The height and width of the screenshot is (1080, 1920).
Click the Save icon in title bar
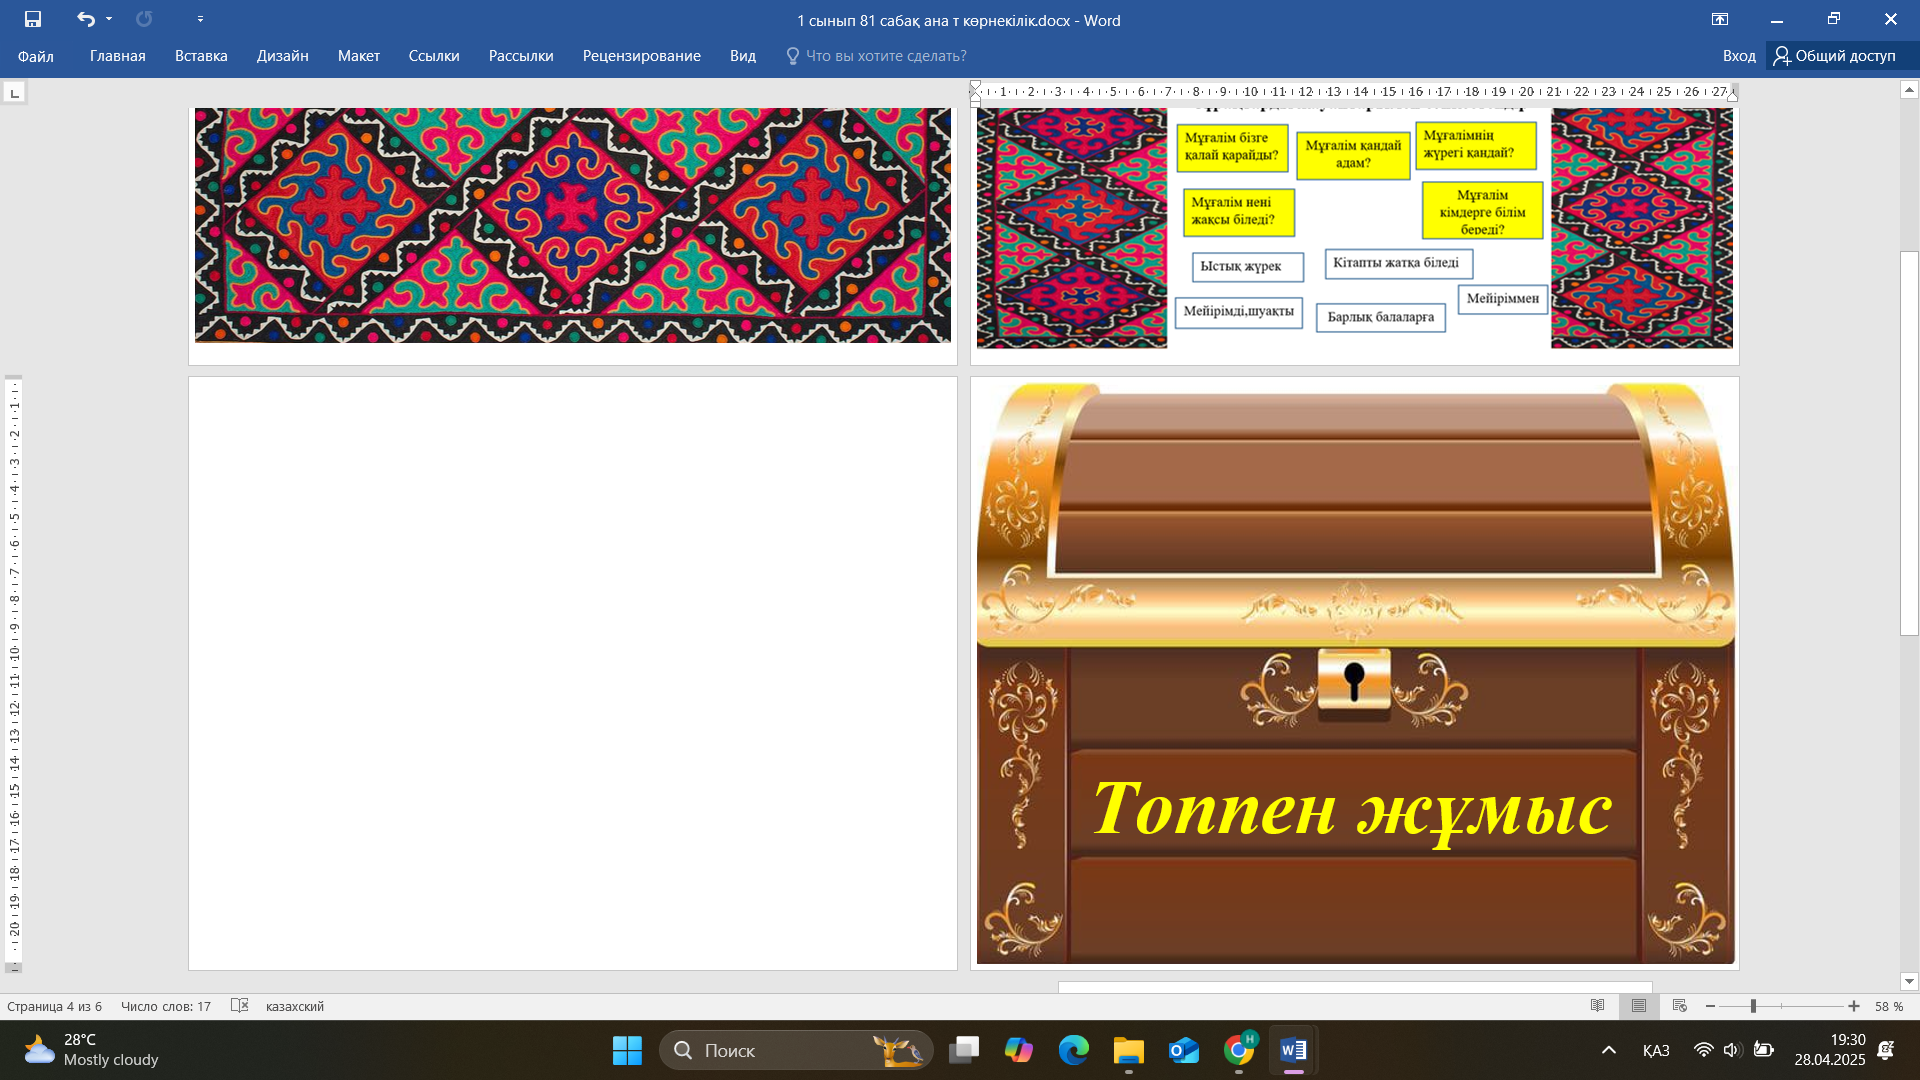pos(33,19)
